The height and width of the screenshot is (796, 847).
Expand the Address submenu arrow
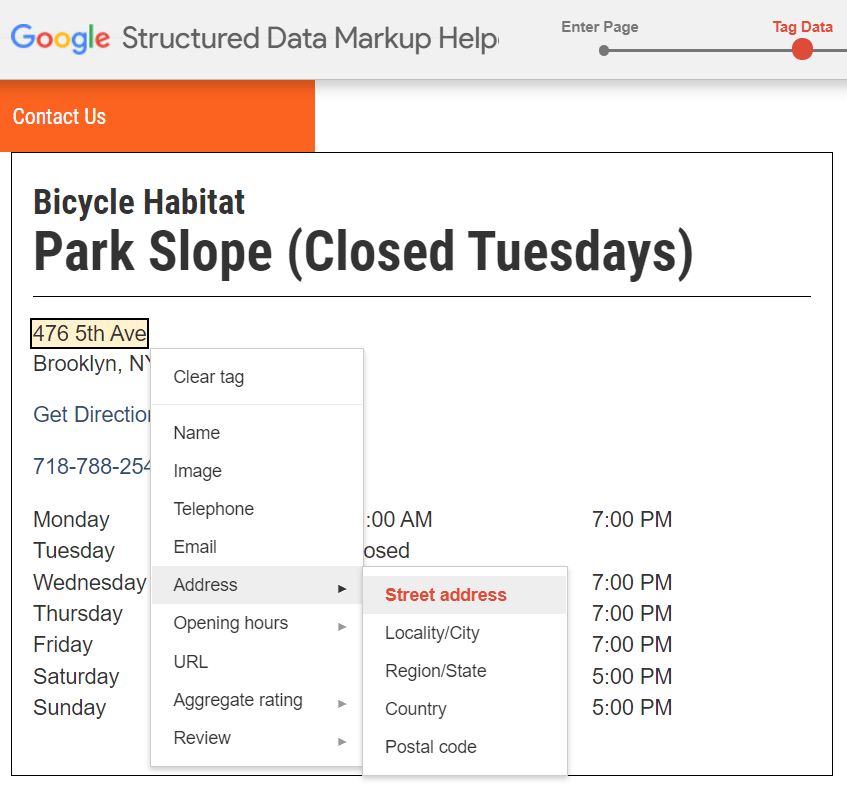point(341,588)
